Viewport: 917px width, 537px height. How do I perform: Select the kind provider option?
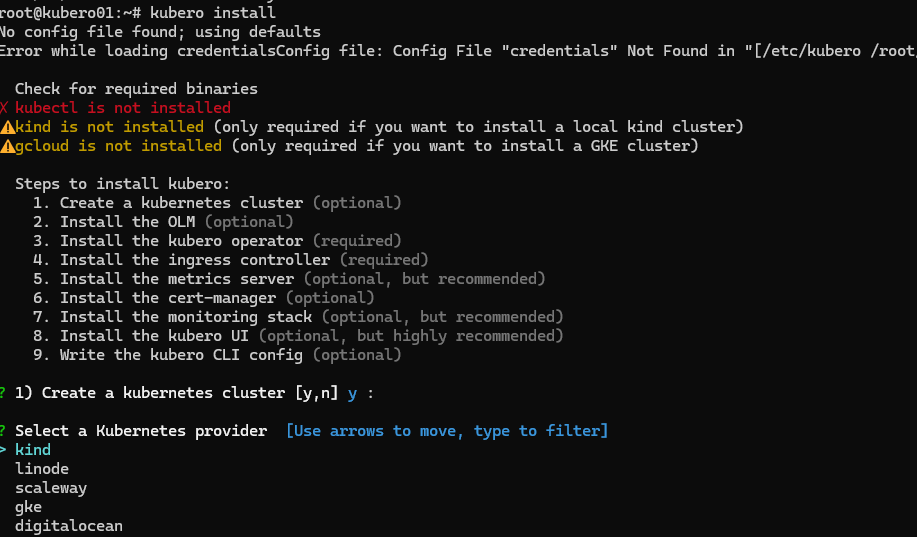pos(33,450)
